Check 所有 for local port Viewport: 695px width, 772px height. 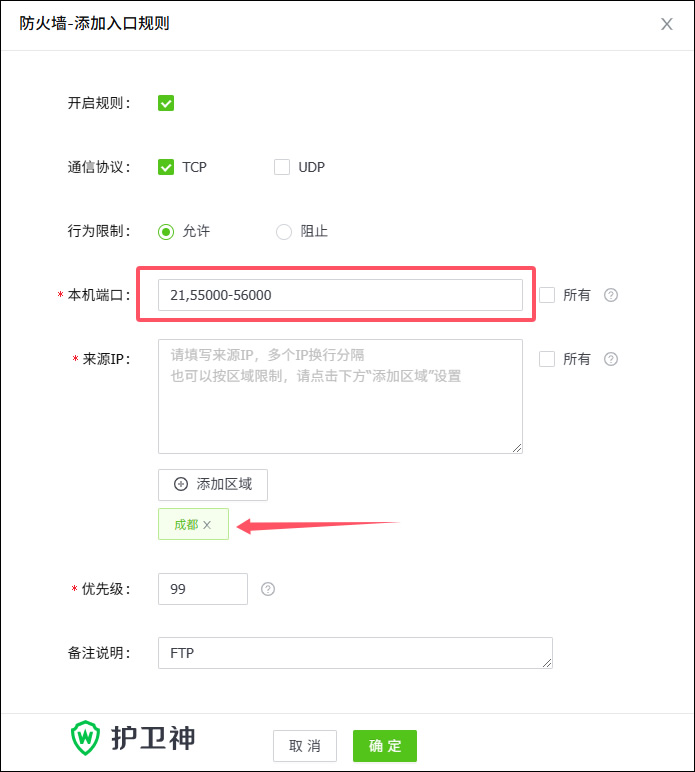click(547, 295)
